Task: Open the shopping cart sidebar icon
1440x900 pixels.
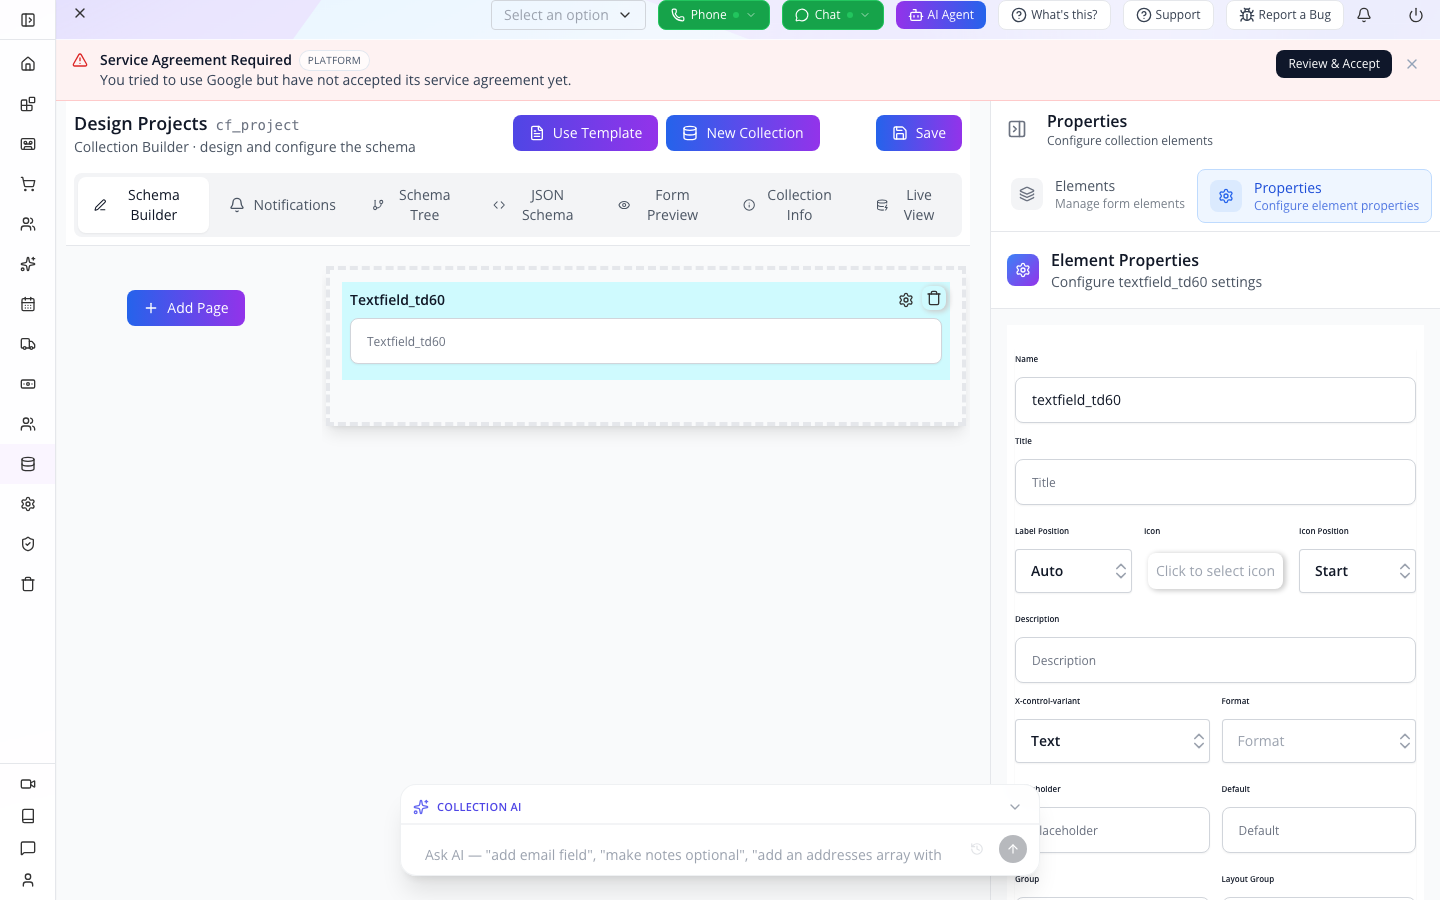Action: coord(28,184)
